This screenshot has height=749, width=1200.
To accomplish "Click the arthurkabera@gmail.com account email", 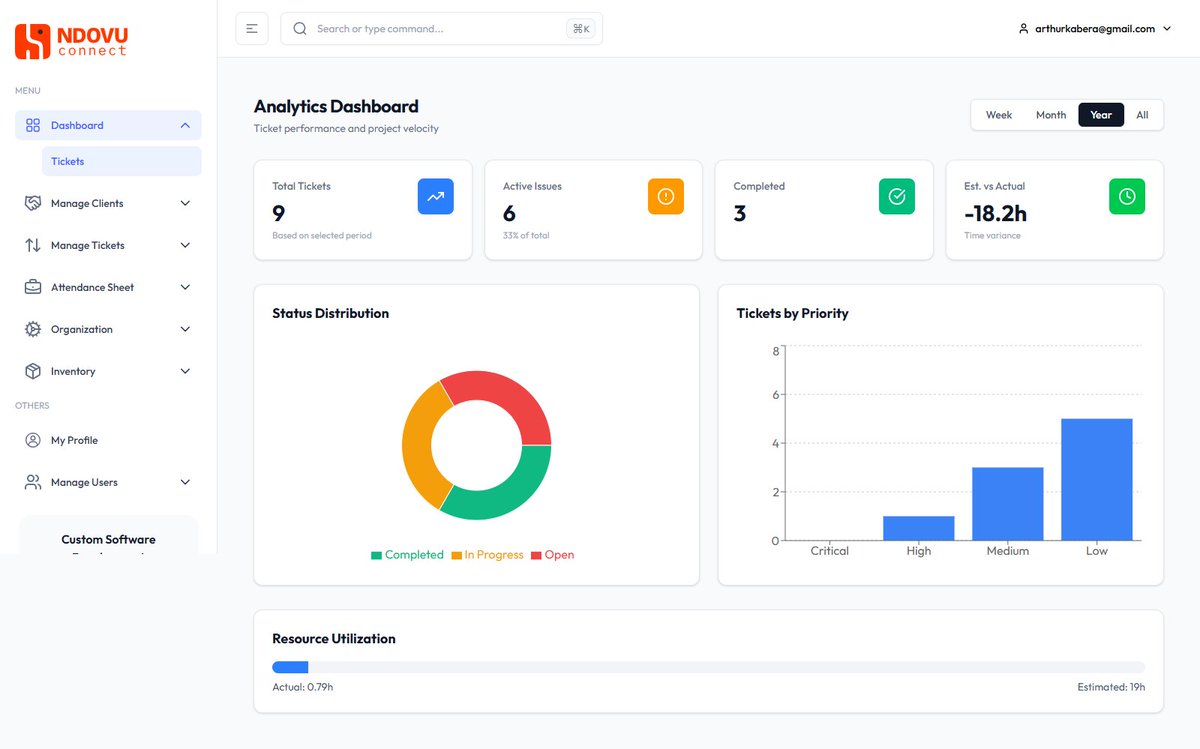I will tap(1095, 29).
